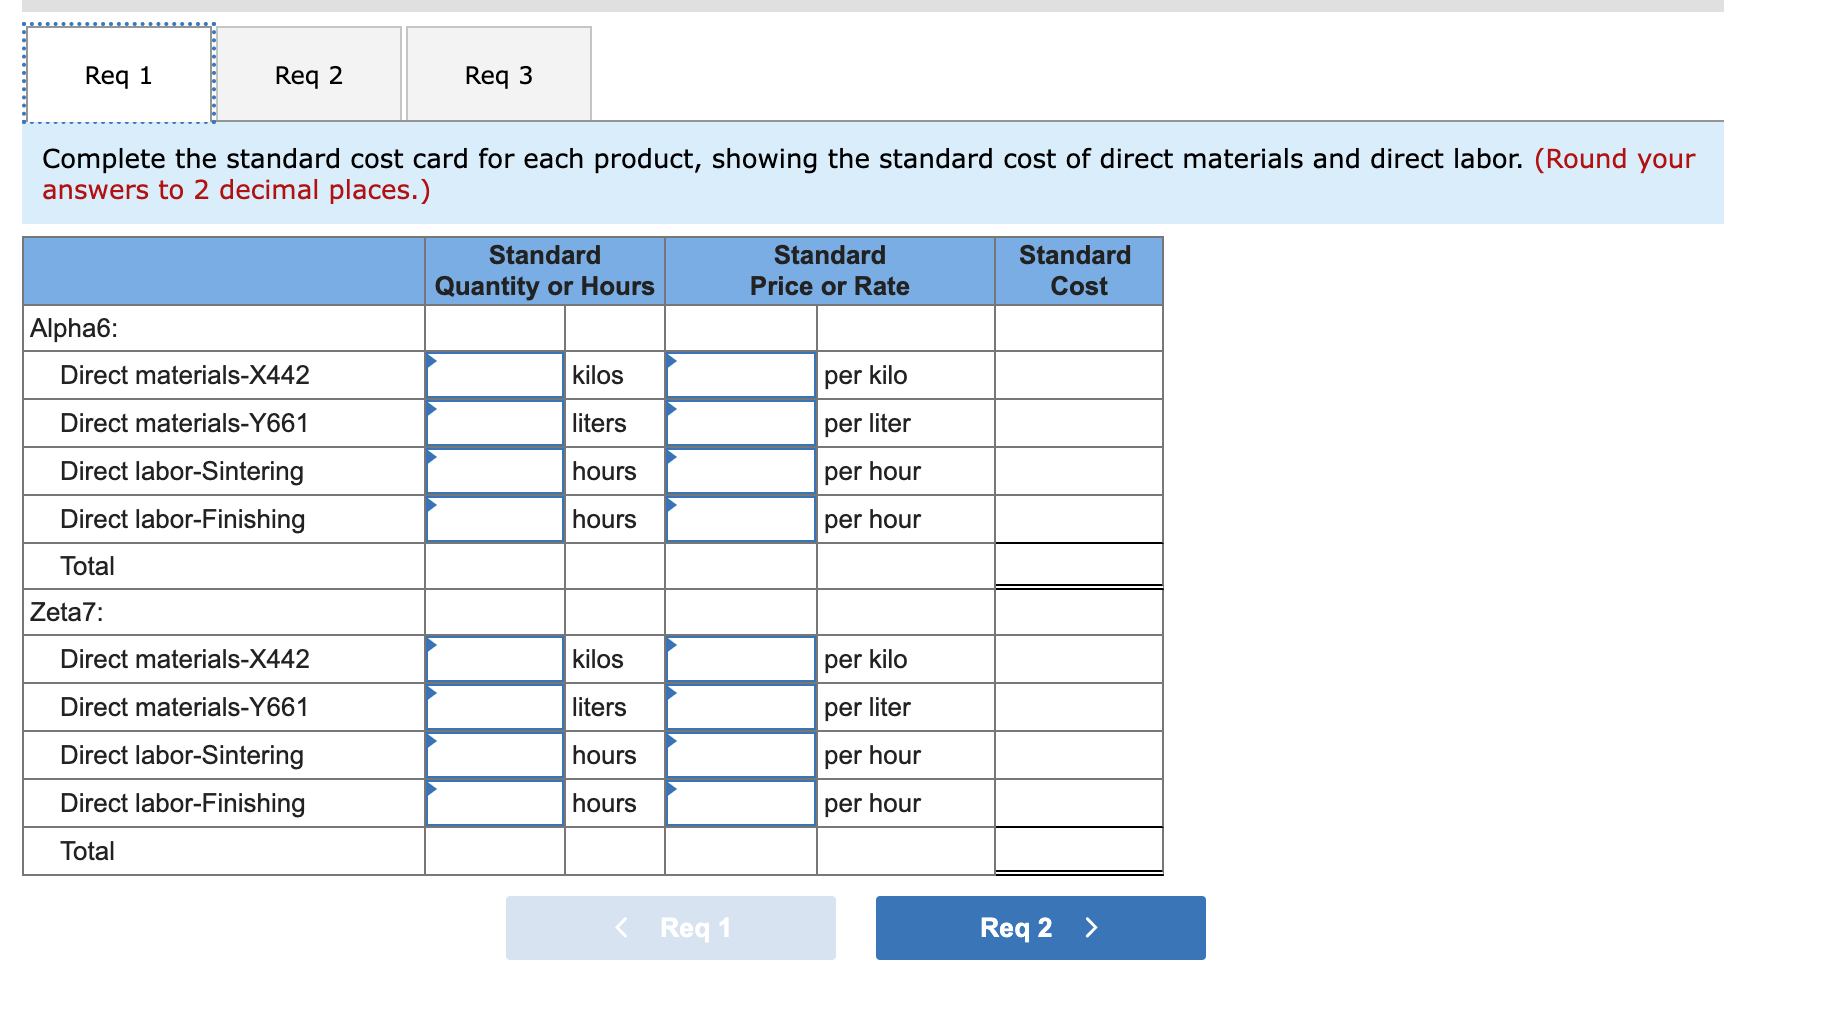1830x1018 pixels.
Task: Click Alpha6 Sintering rate per hour field
Action: point(741,471)
